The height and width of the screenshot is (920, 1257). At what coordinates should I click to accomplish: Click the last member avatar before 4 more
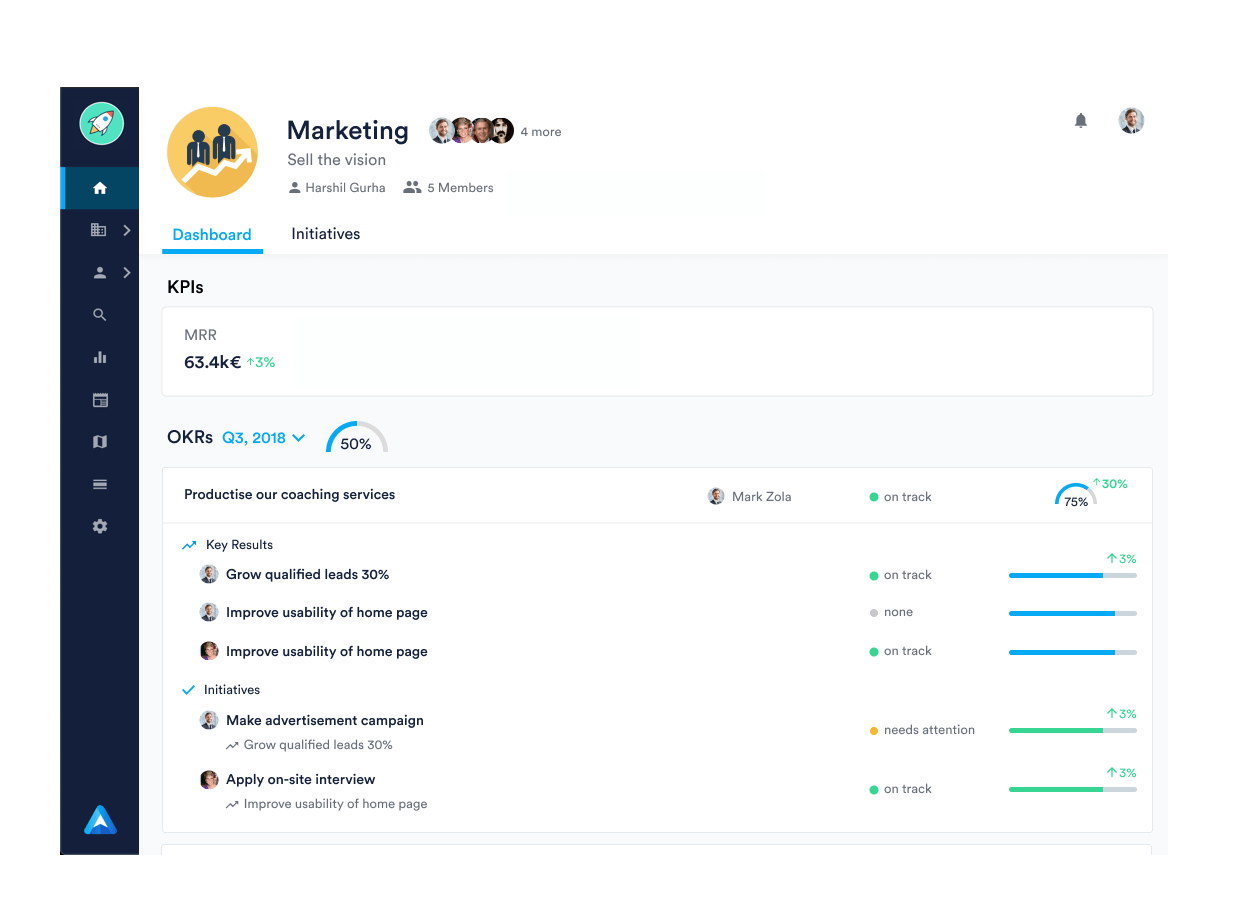point(502,130)
